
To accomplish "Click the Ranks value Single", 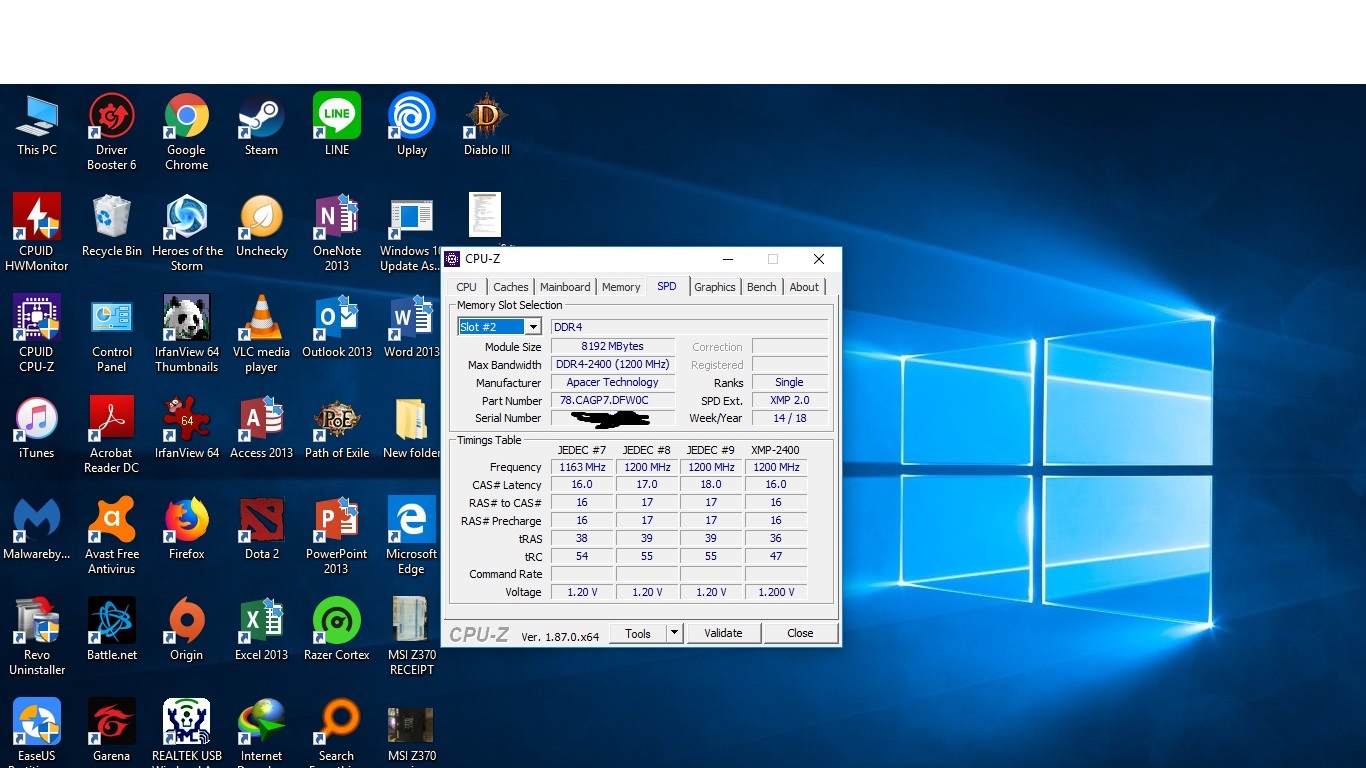I will tap(790, 383).
